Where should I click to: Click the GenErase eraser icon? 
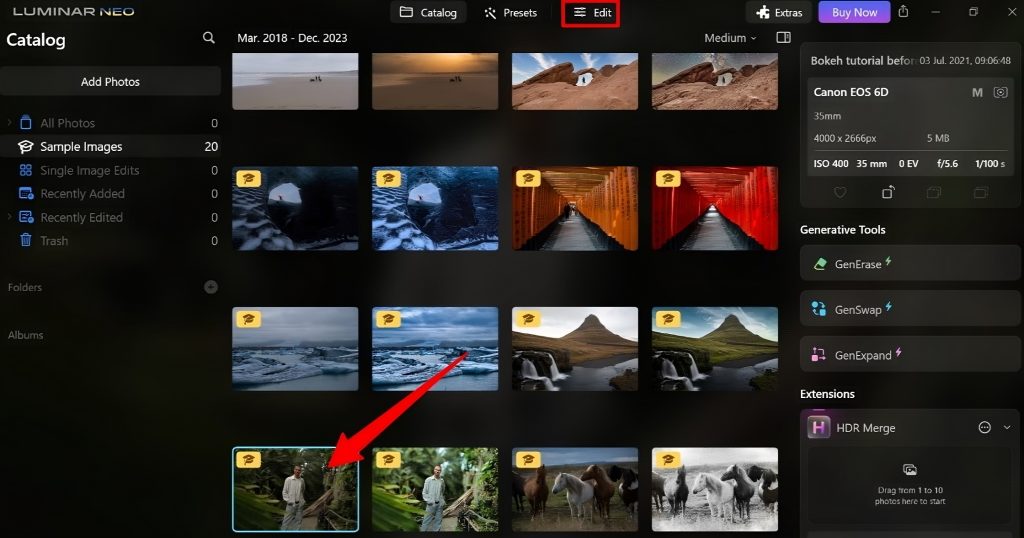(820, 264)
